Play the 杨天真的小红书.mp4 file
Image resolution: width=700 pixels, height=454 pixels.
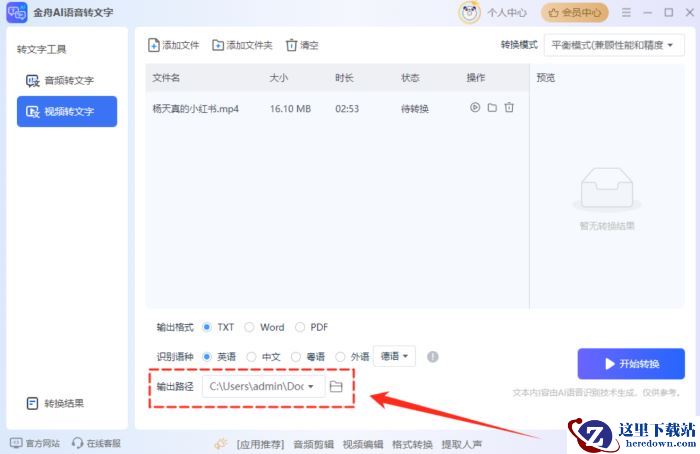475,108
